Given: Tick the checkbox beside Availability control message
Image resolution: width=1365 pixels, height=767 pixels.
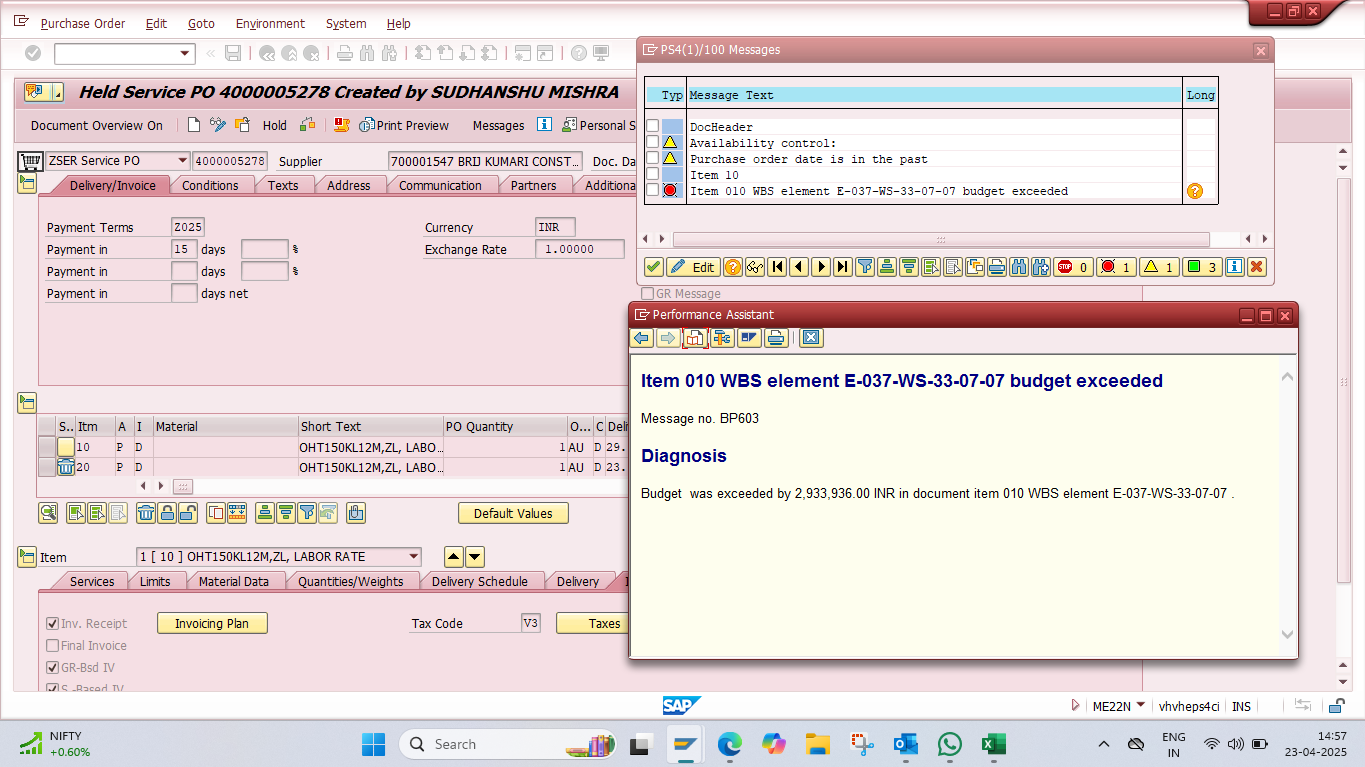Looking at the screenshot, I should (652, 143).
